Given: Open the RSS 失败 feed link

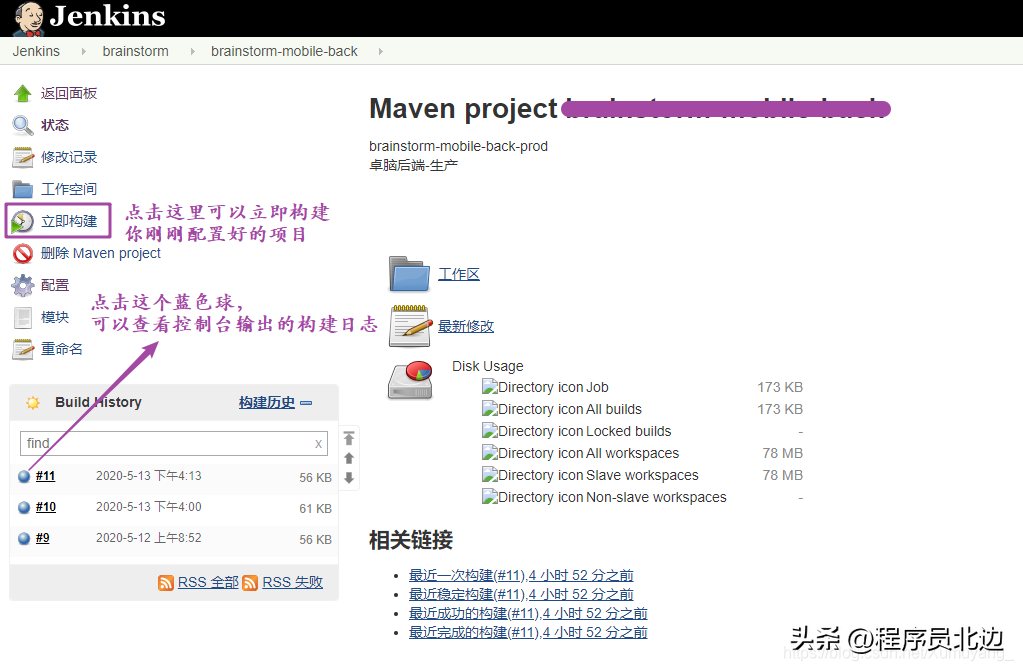Looking at the screenshot, I should click(292, 582).
